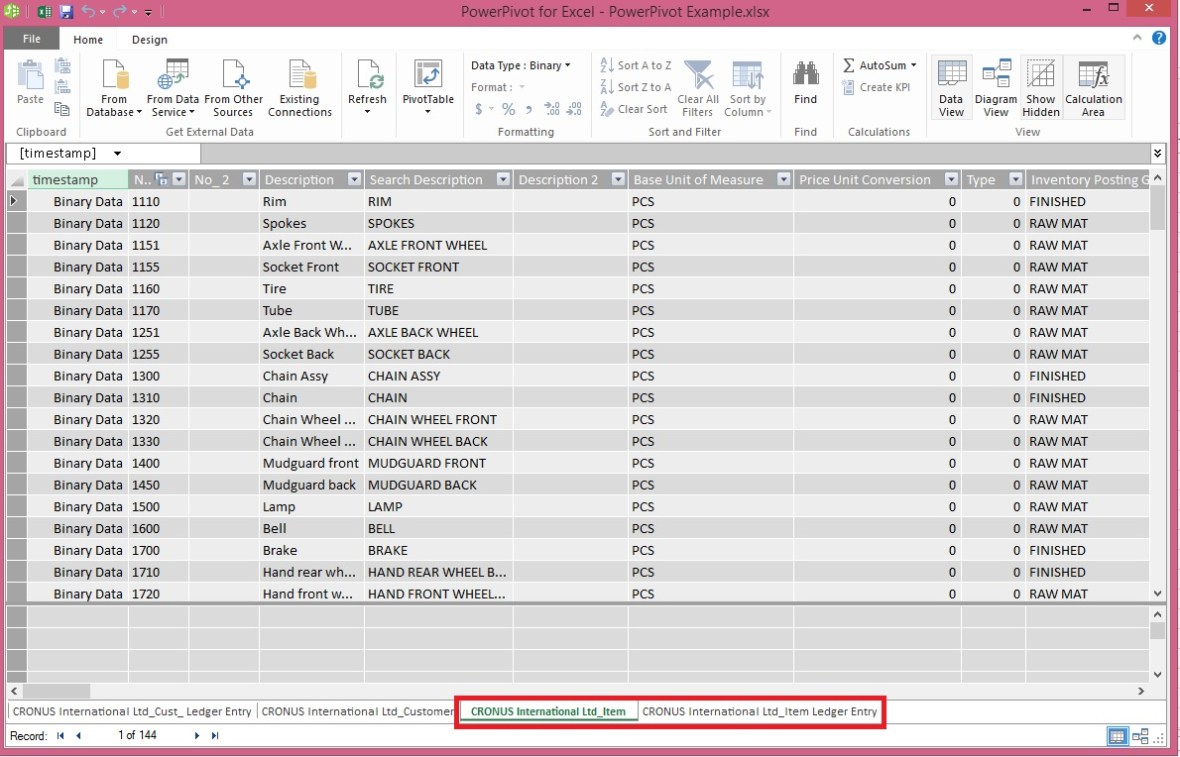Image resolution: width=1180 pixels, height=757 pixels.
Task: Open the Calculation Area
Action: 1093,87
